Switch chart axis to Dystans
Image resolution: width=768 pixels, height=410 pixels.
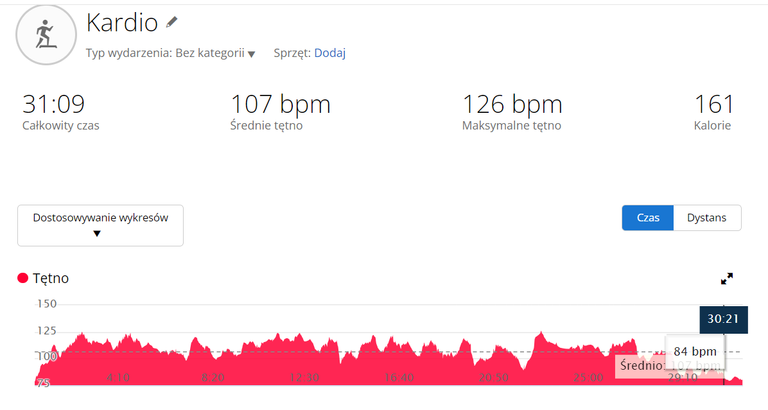point(707,217)
